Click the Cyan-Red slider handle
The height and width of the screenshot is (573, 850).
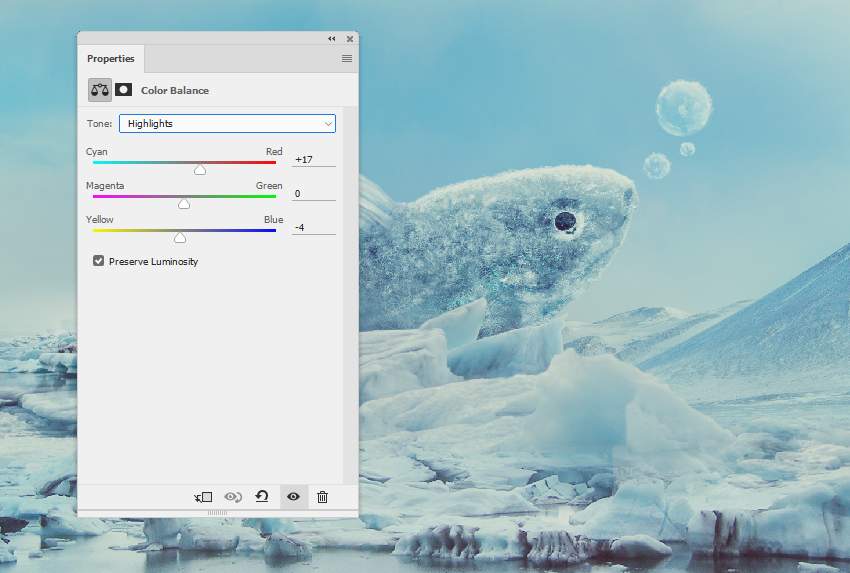[x=200, y=170]
